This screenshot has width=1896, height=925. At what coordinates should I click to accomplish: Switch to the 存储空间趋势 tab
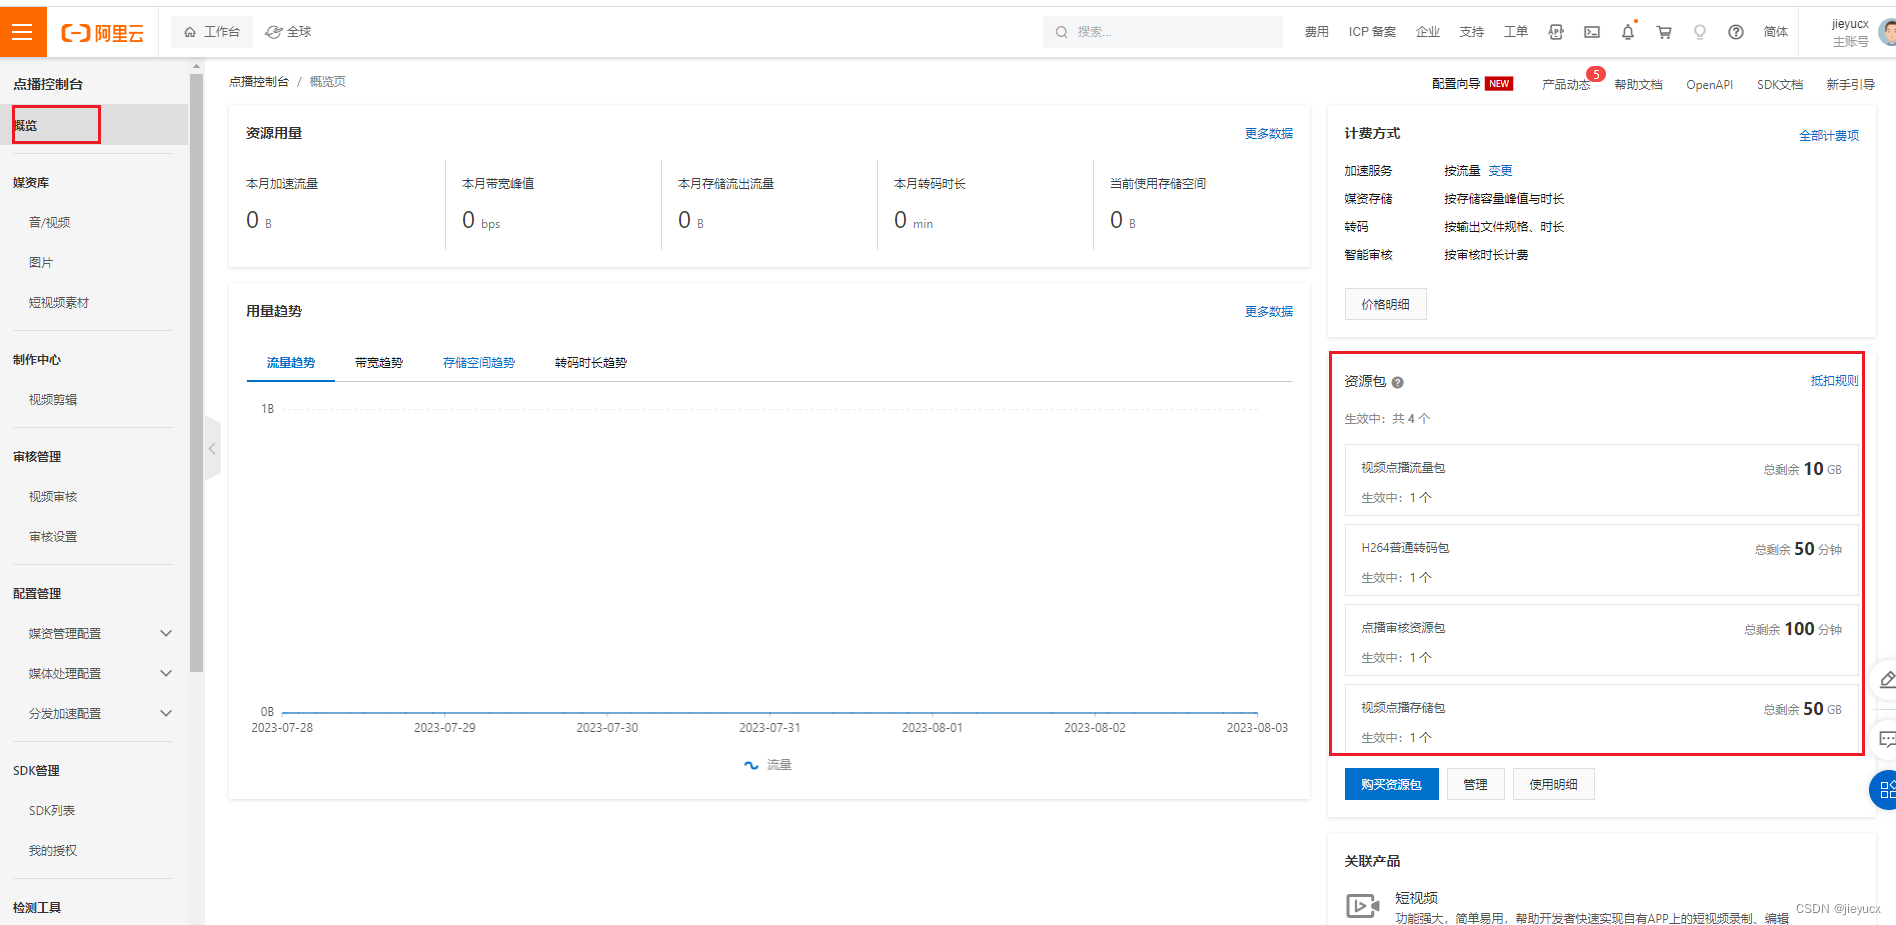pos(479,362)
